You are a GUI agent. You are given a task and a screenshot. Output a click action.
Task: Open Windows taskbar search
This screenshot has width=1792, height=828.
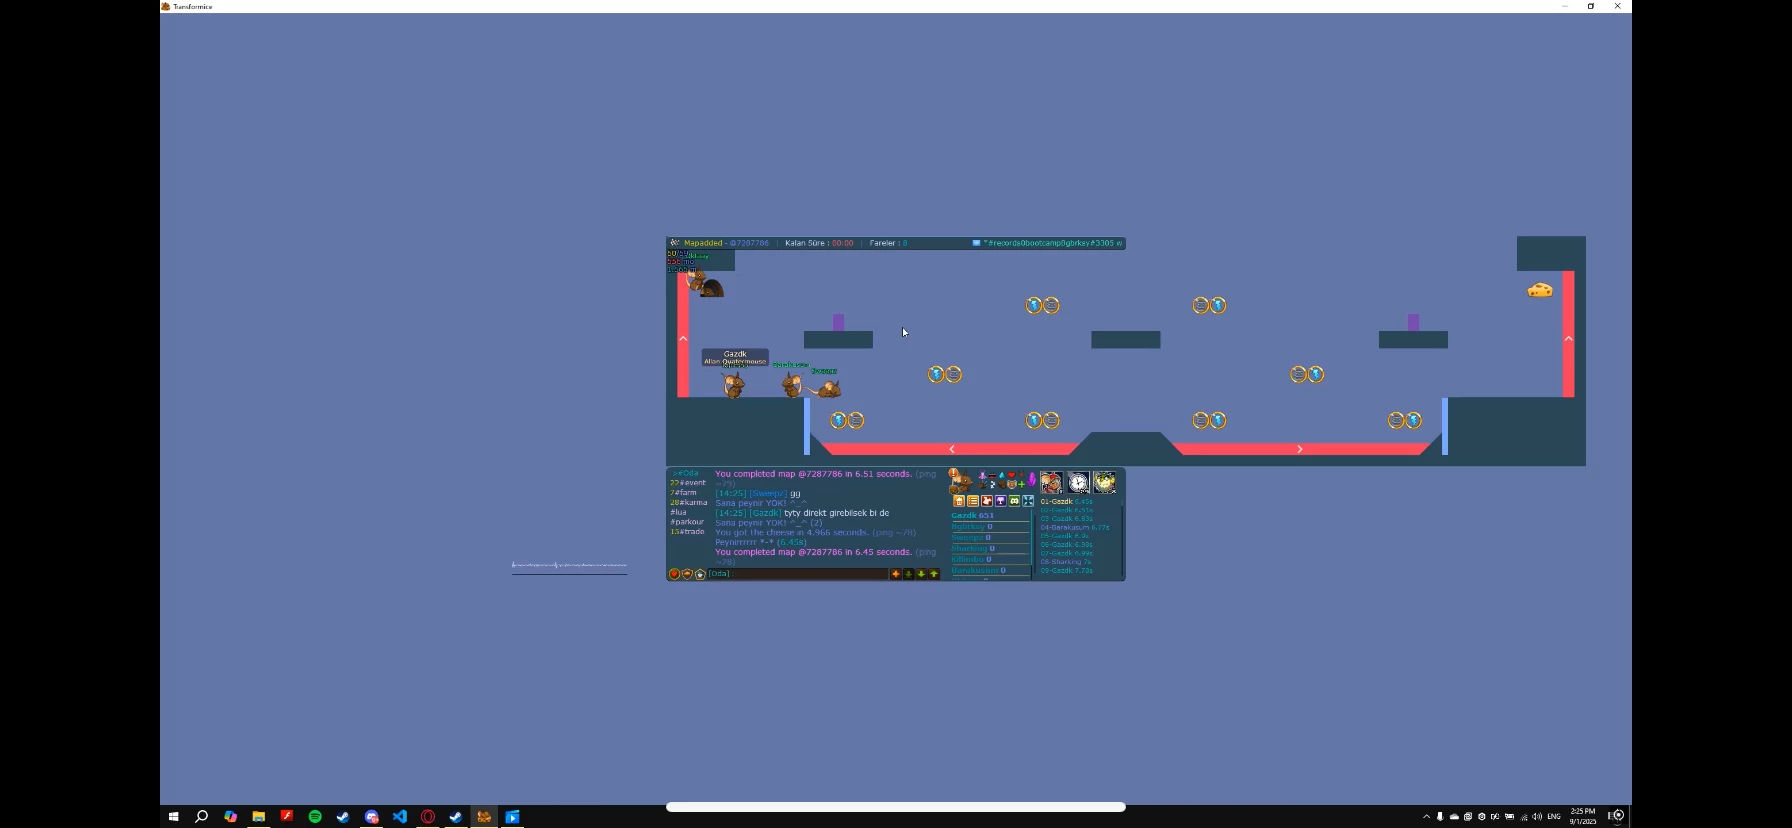tap(201, 817)
